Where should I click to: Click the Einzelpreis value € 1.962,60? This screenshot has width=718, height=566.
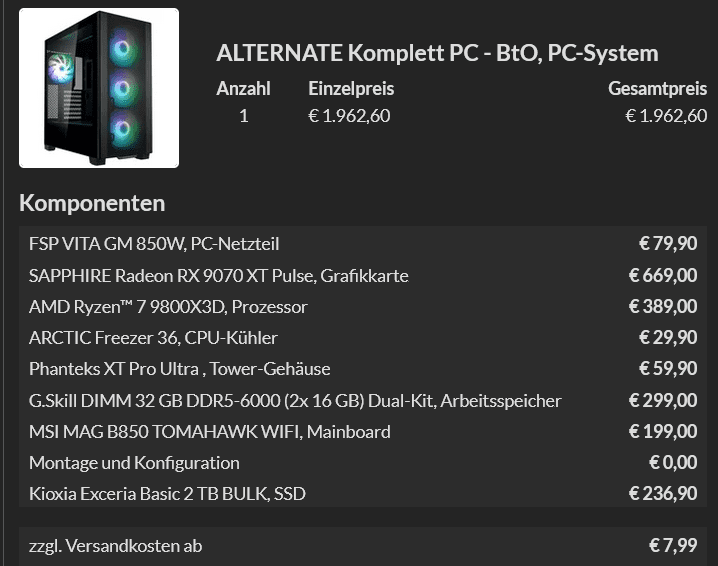coord(349,115)
